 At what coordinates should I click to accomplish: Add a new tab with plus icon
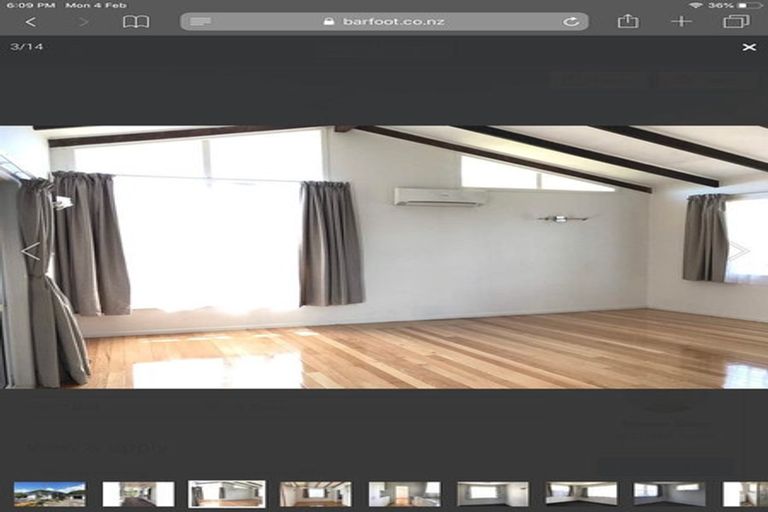coord(681,22)
